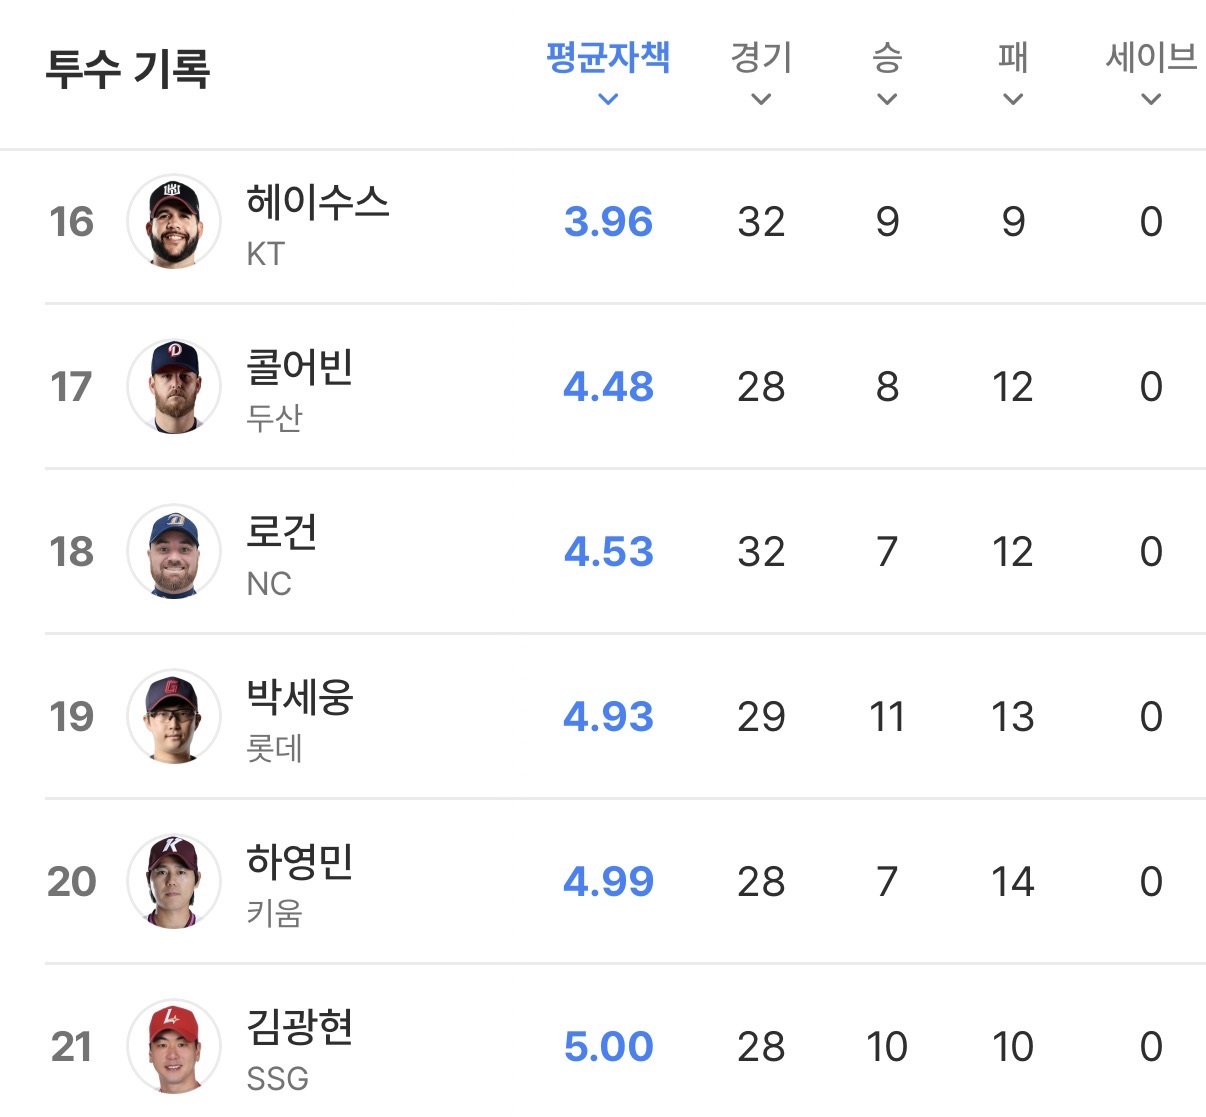Image resolution: width=1206 pixels, height=1117 pixels.
Task: Click 4.99 ERA value for 하영민
Action: click(608, 881)
